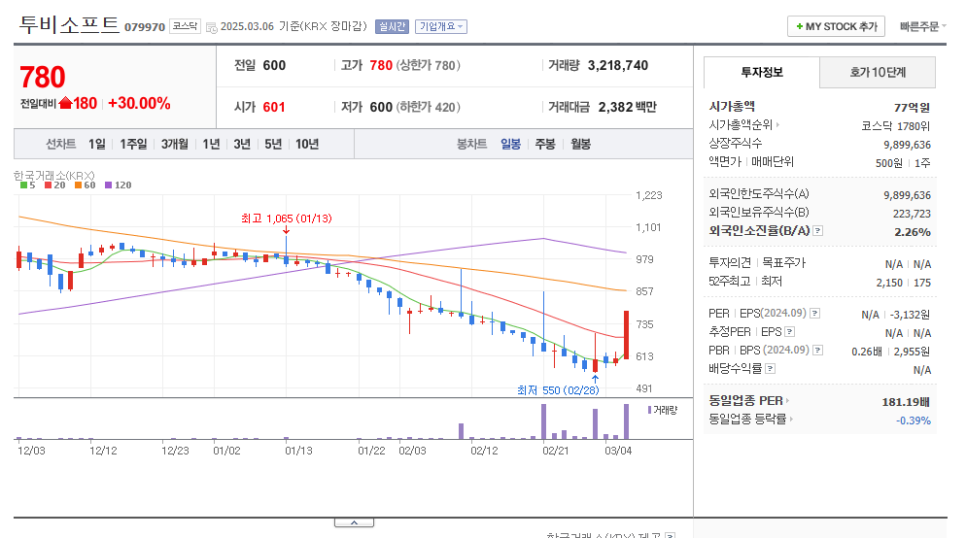This screenshot has height=538, width=966.
Task: Click the 실시간 real-time badge
Action: click(x=392, y=26)
